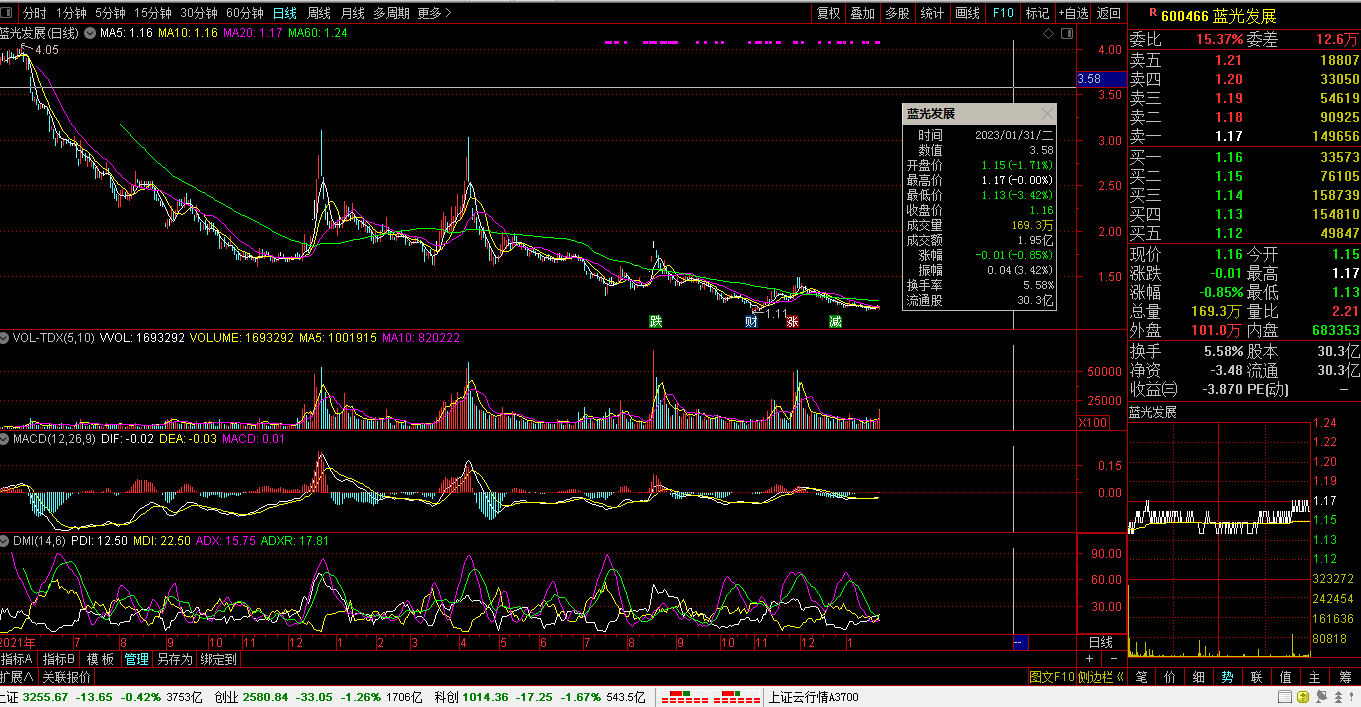This screenshot has height=707, width=1361.
Task: Click the 财 marker on the price chart
Action: (x=751, y=322)
